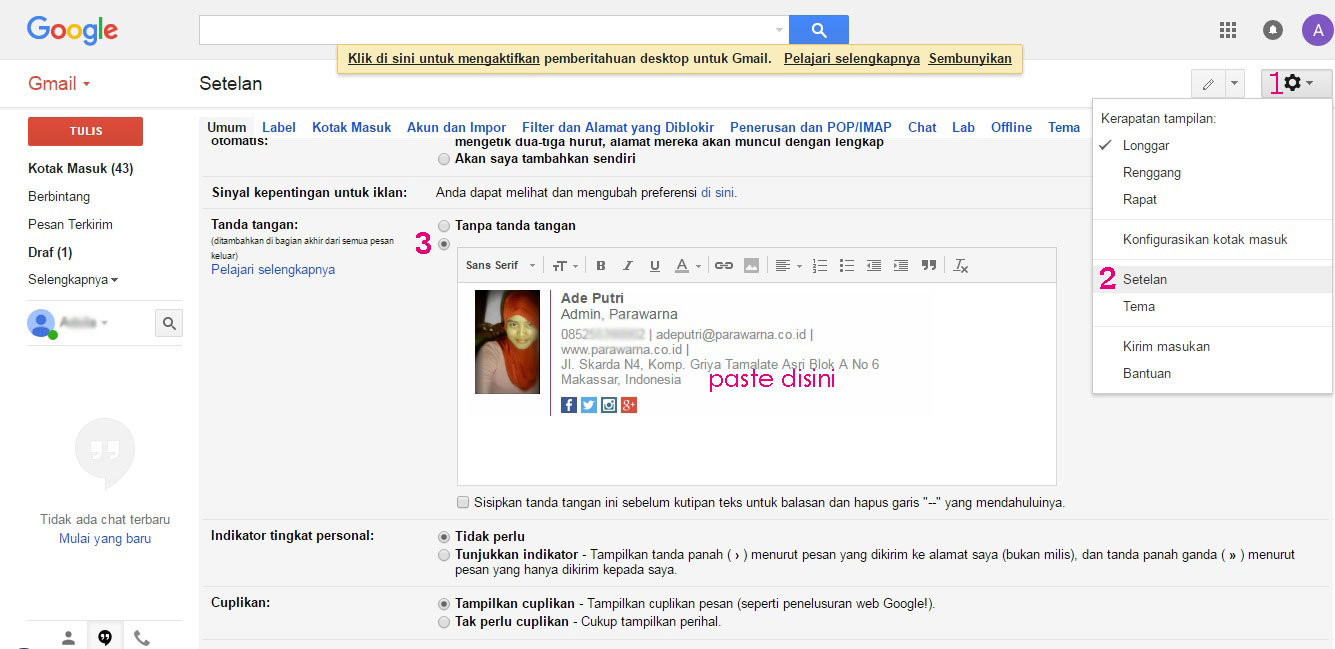Open the phone calls icon
1335x649 pixels.
tap(142, 638)
